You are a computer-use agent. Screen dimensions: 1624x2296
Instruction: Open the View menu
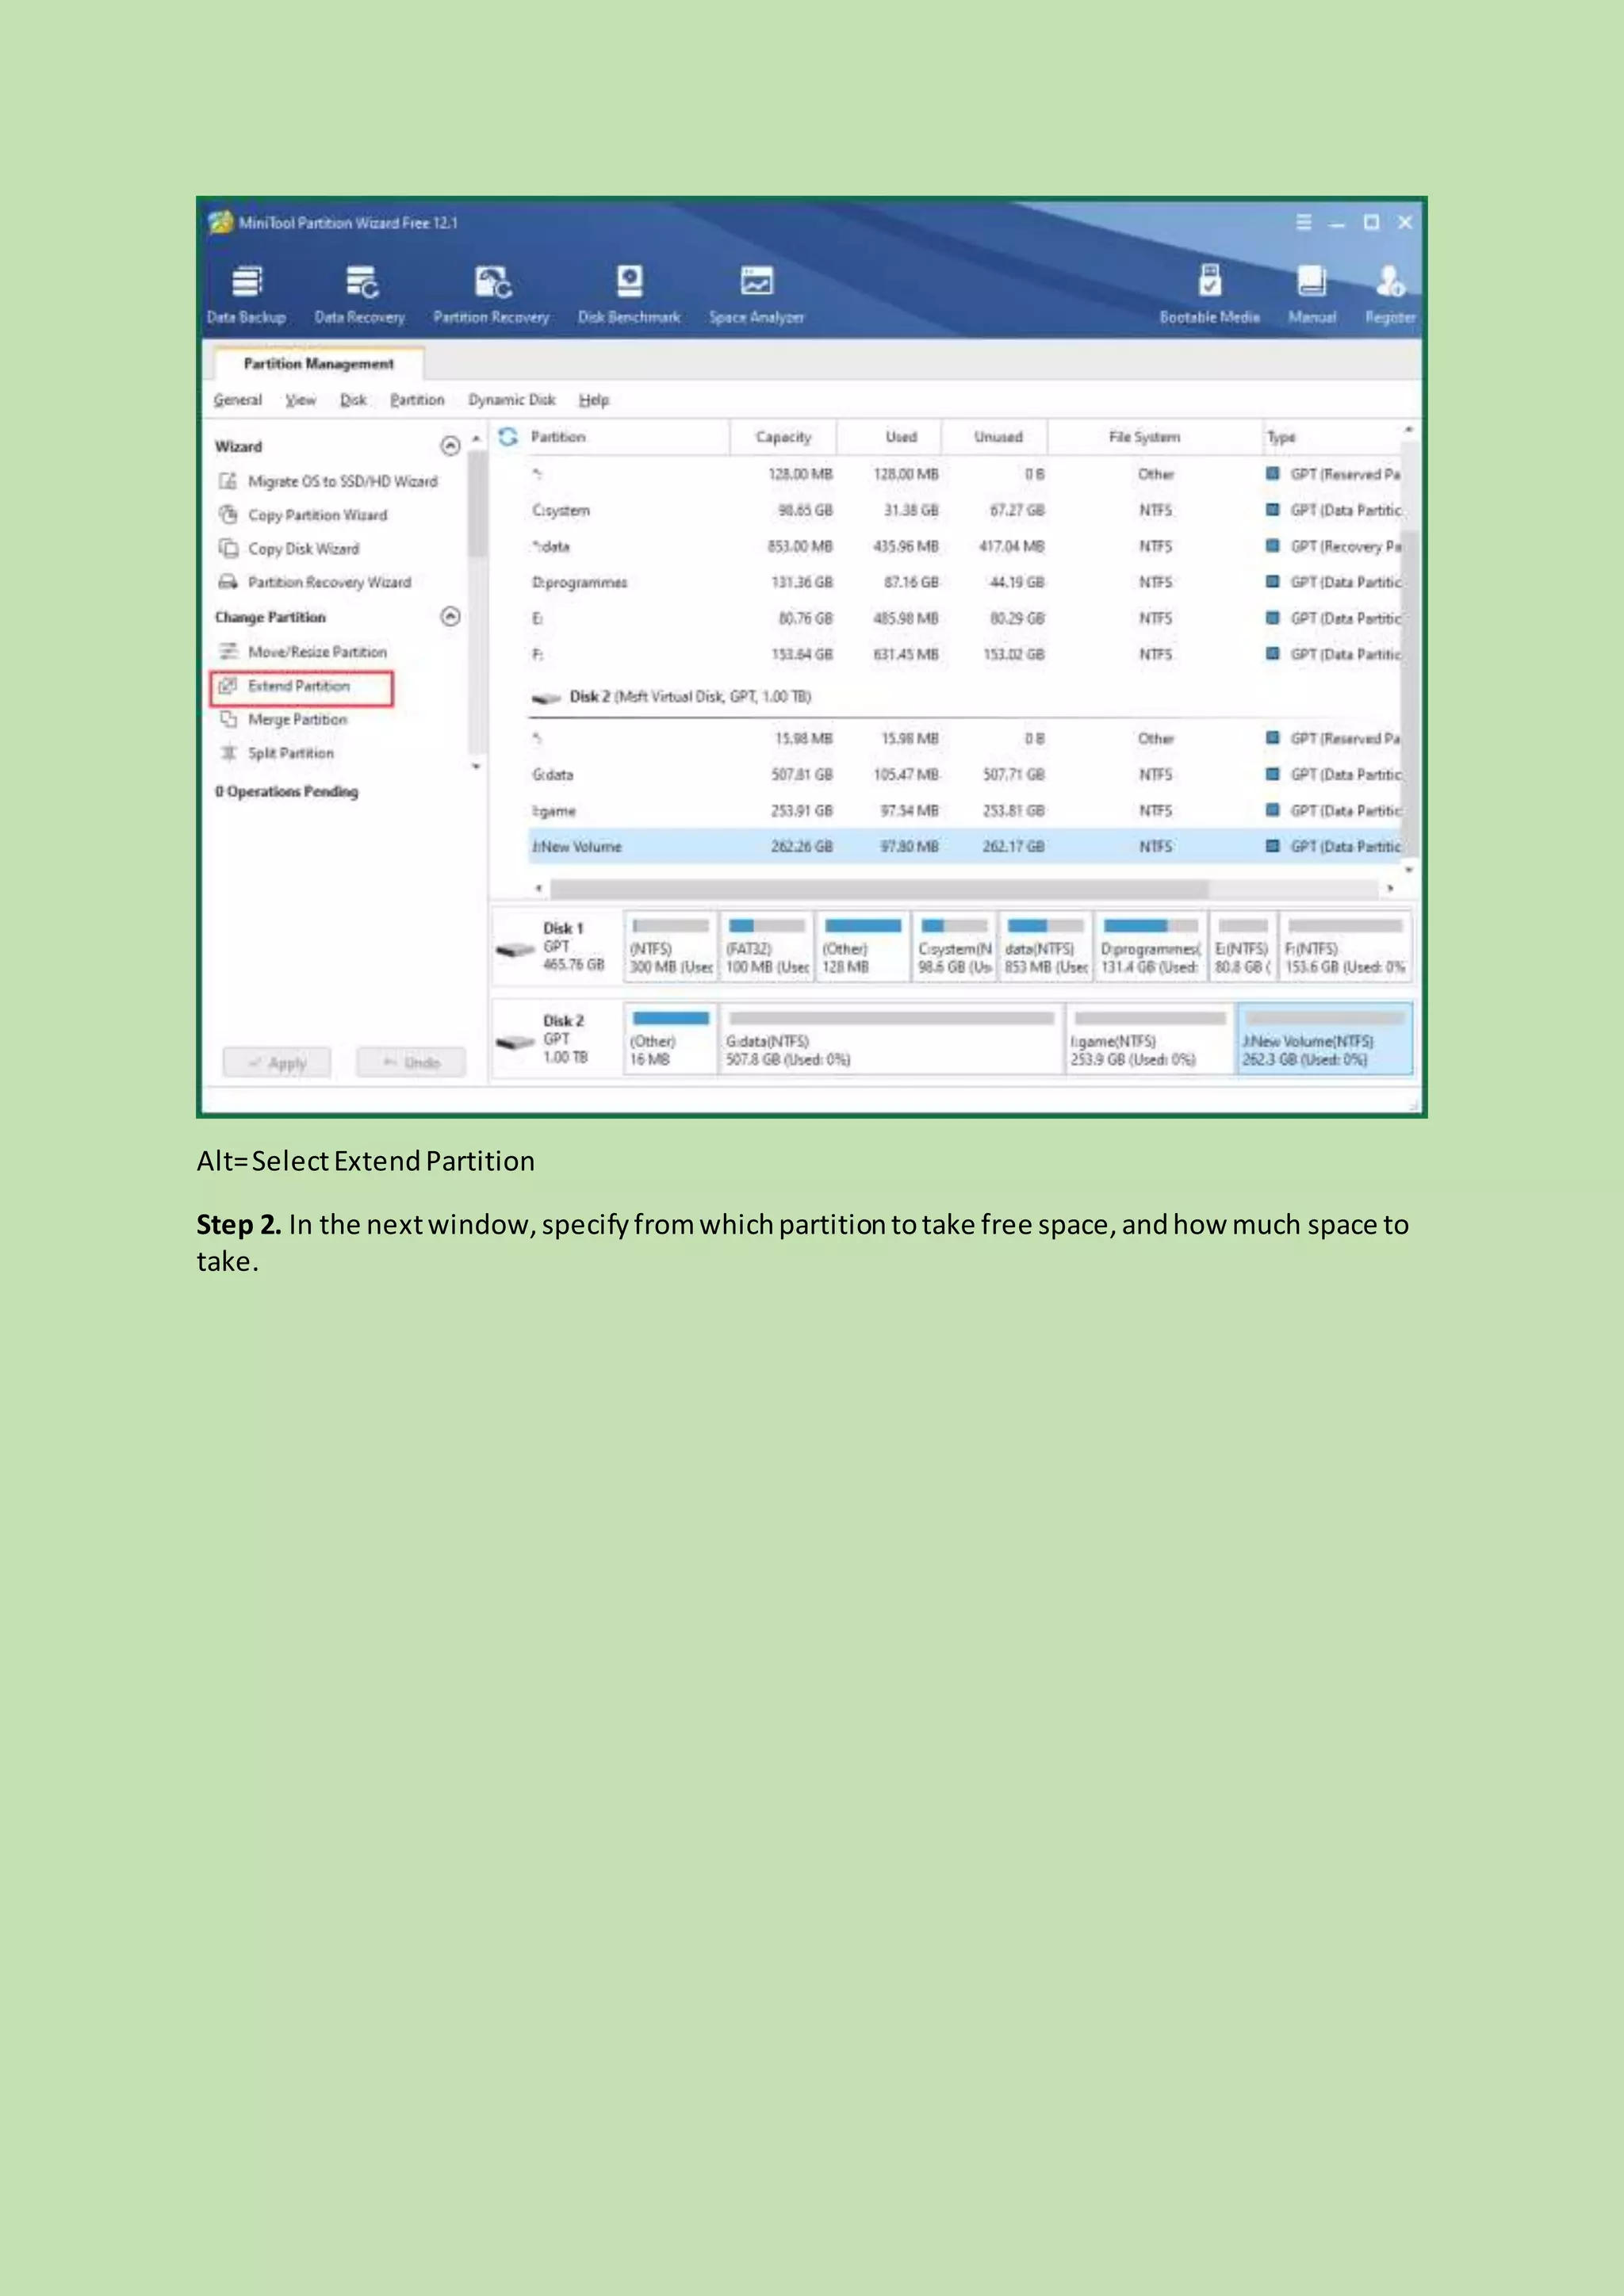[300, 400]
